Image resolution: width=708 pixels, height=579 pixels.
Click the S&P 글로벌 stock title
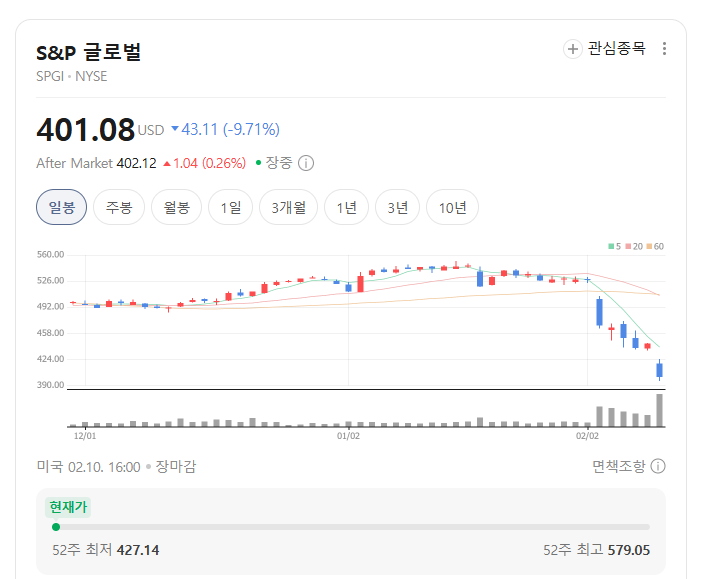[88, 52]
